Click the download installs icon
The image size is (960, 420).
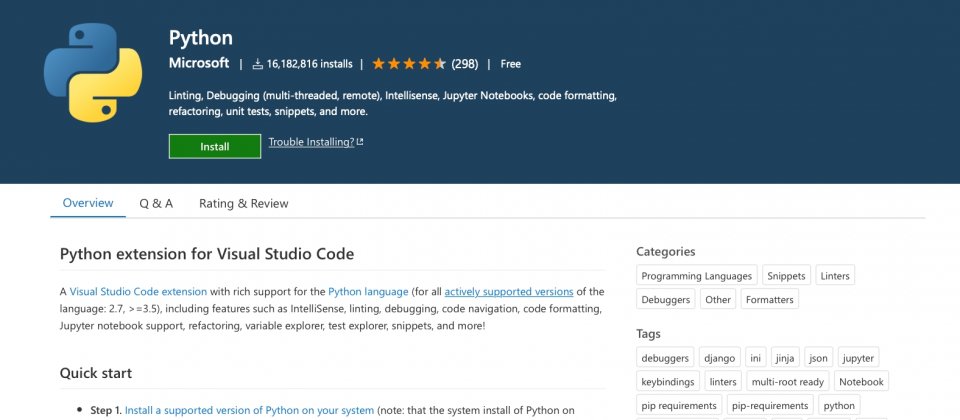point(258,64)
